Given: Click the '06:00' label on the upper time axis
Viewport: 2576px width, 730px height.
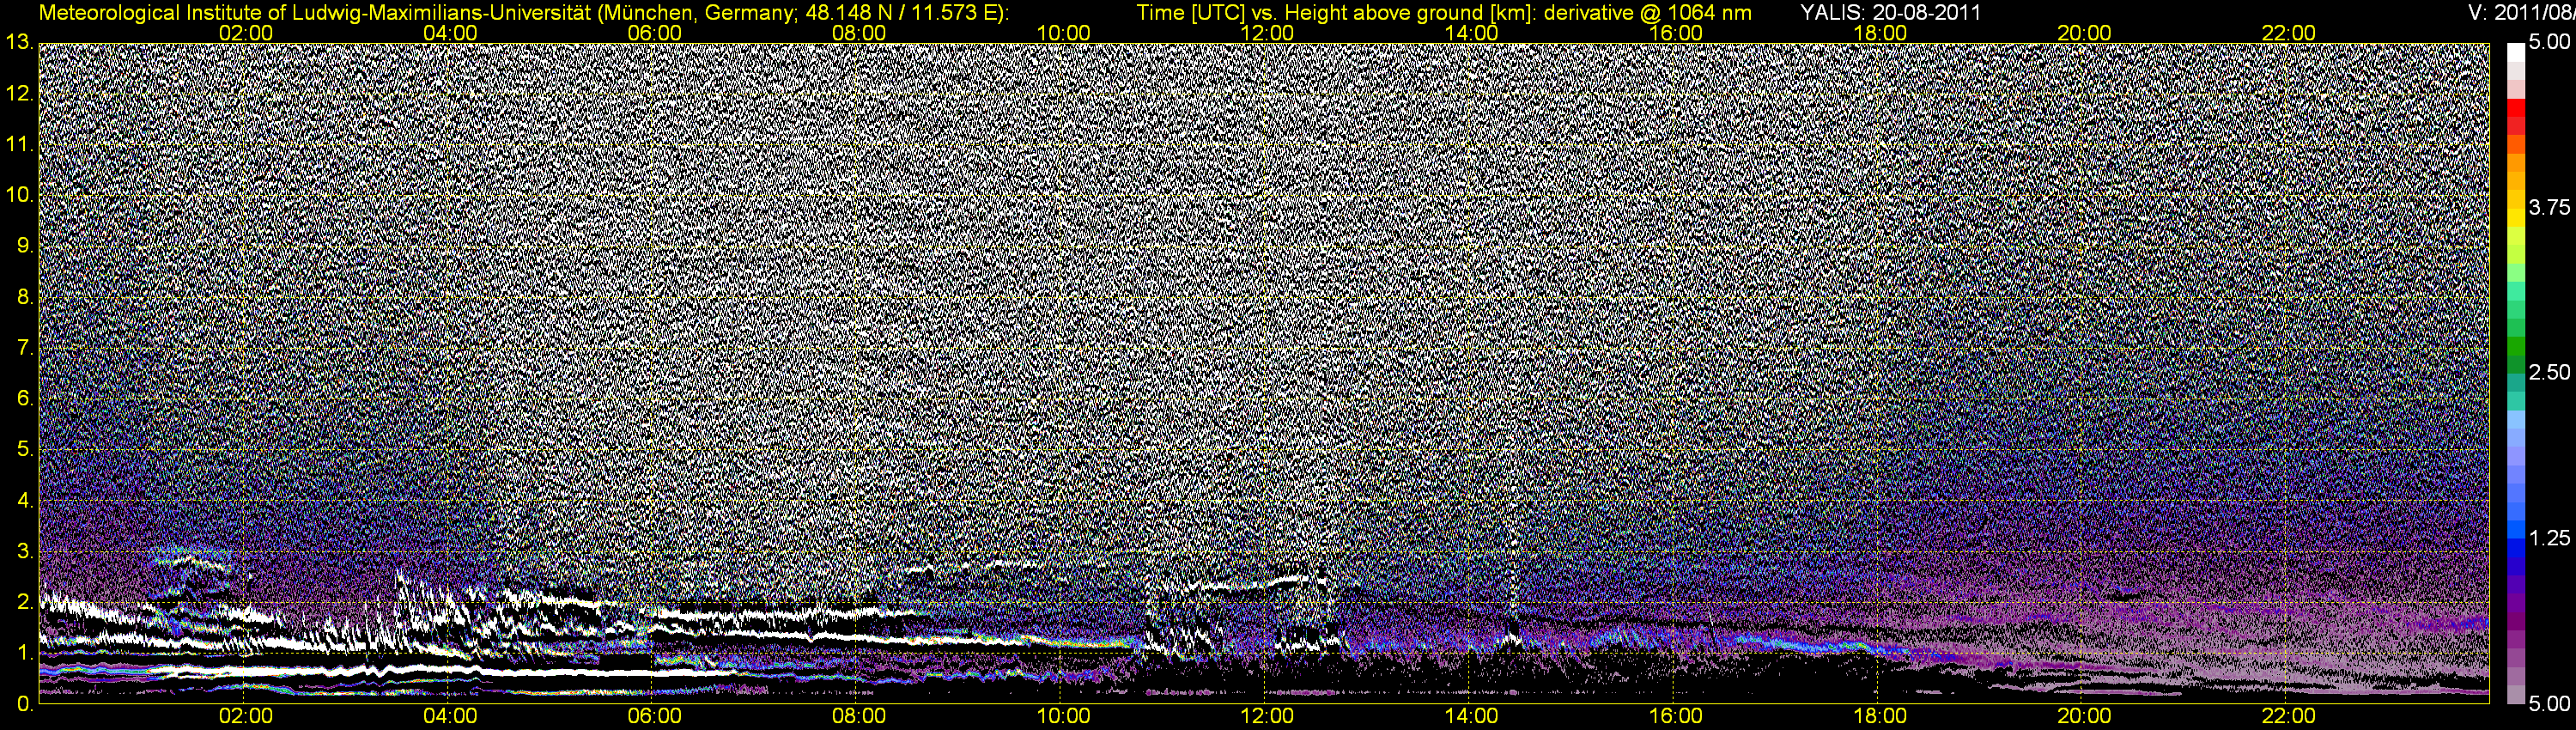Looking at the screenshot, I should (655, 33).
